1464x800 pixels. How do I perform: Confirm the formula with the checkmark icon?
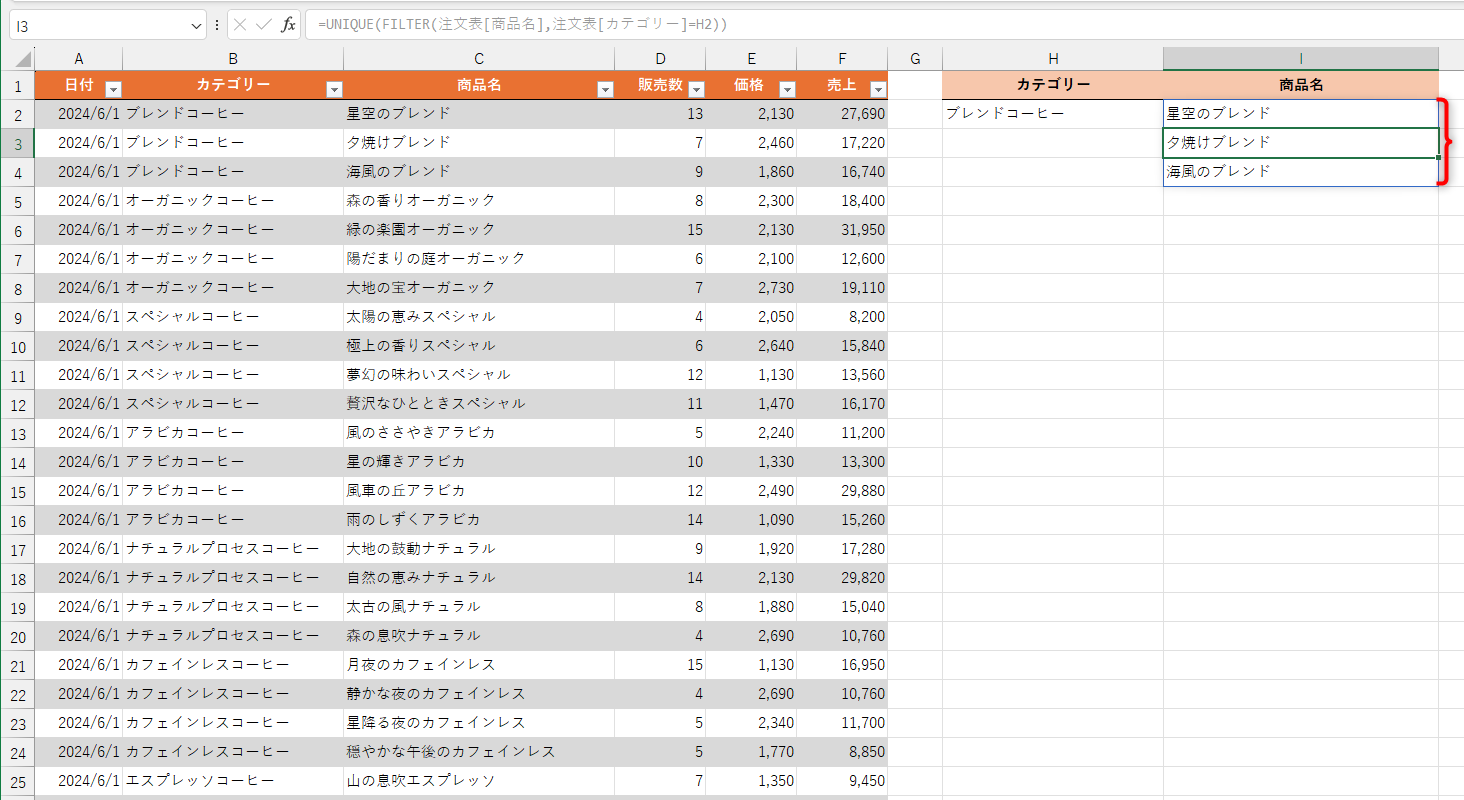pyautogui.click(x=264, y=25)
